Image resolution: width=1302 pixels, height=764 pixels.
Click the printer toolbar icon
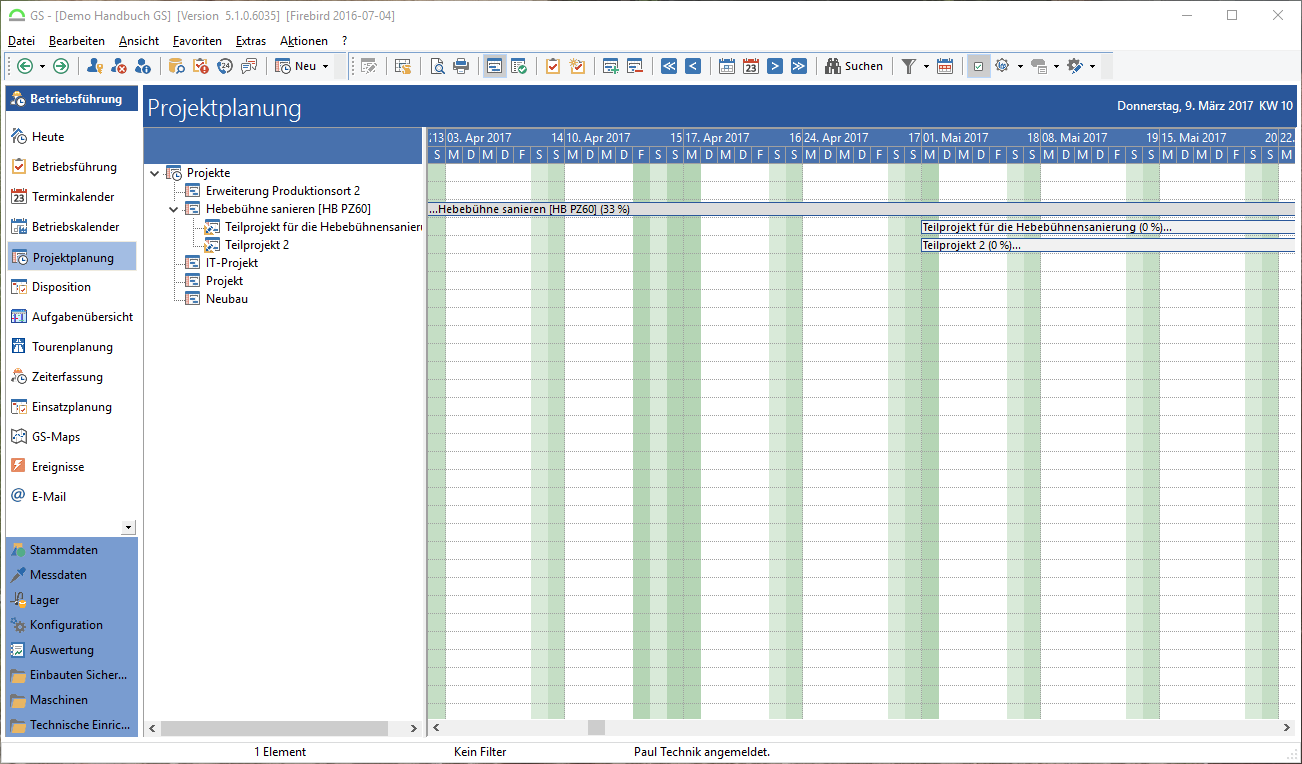pyautogui.click(x=461, y=66)
